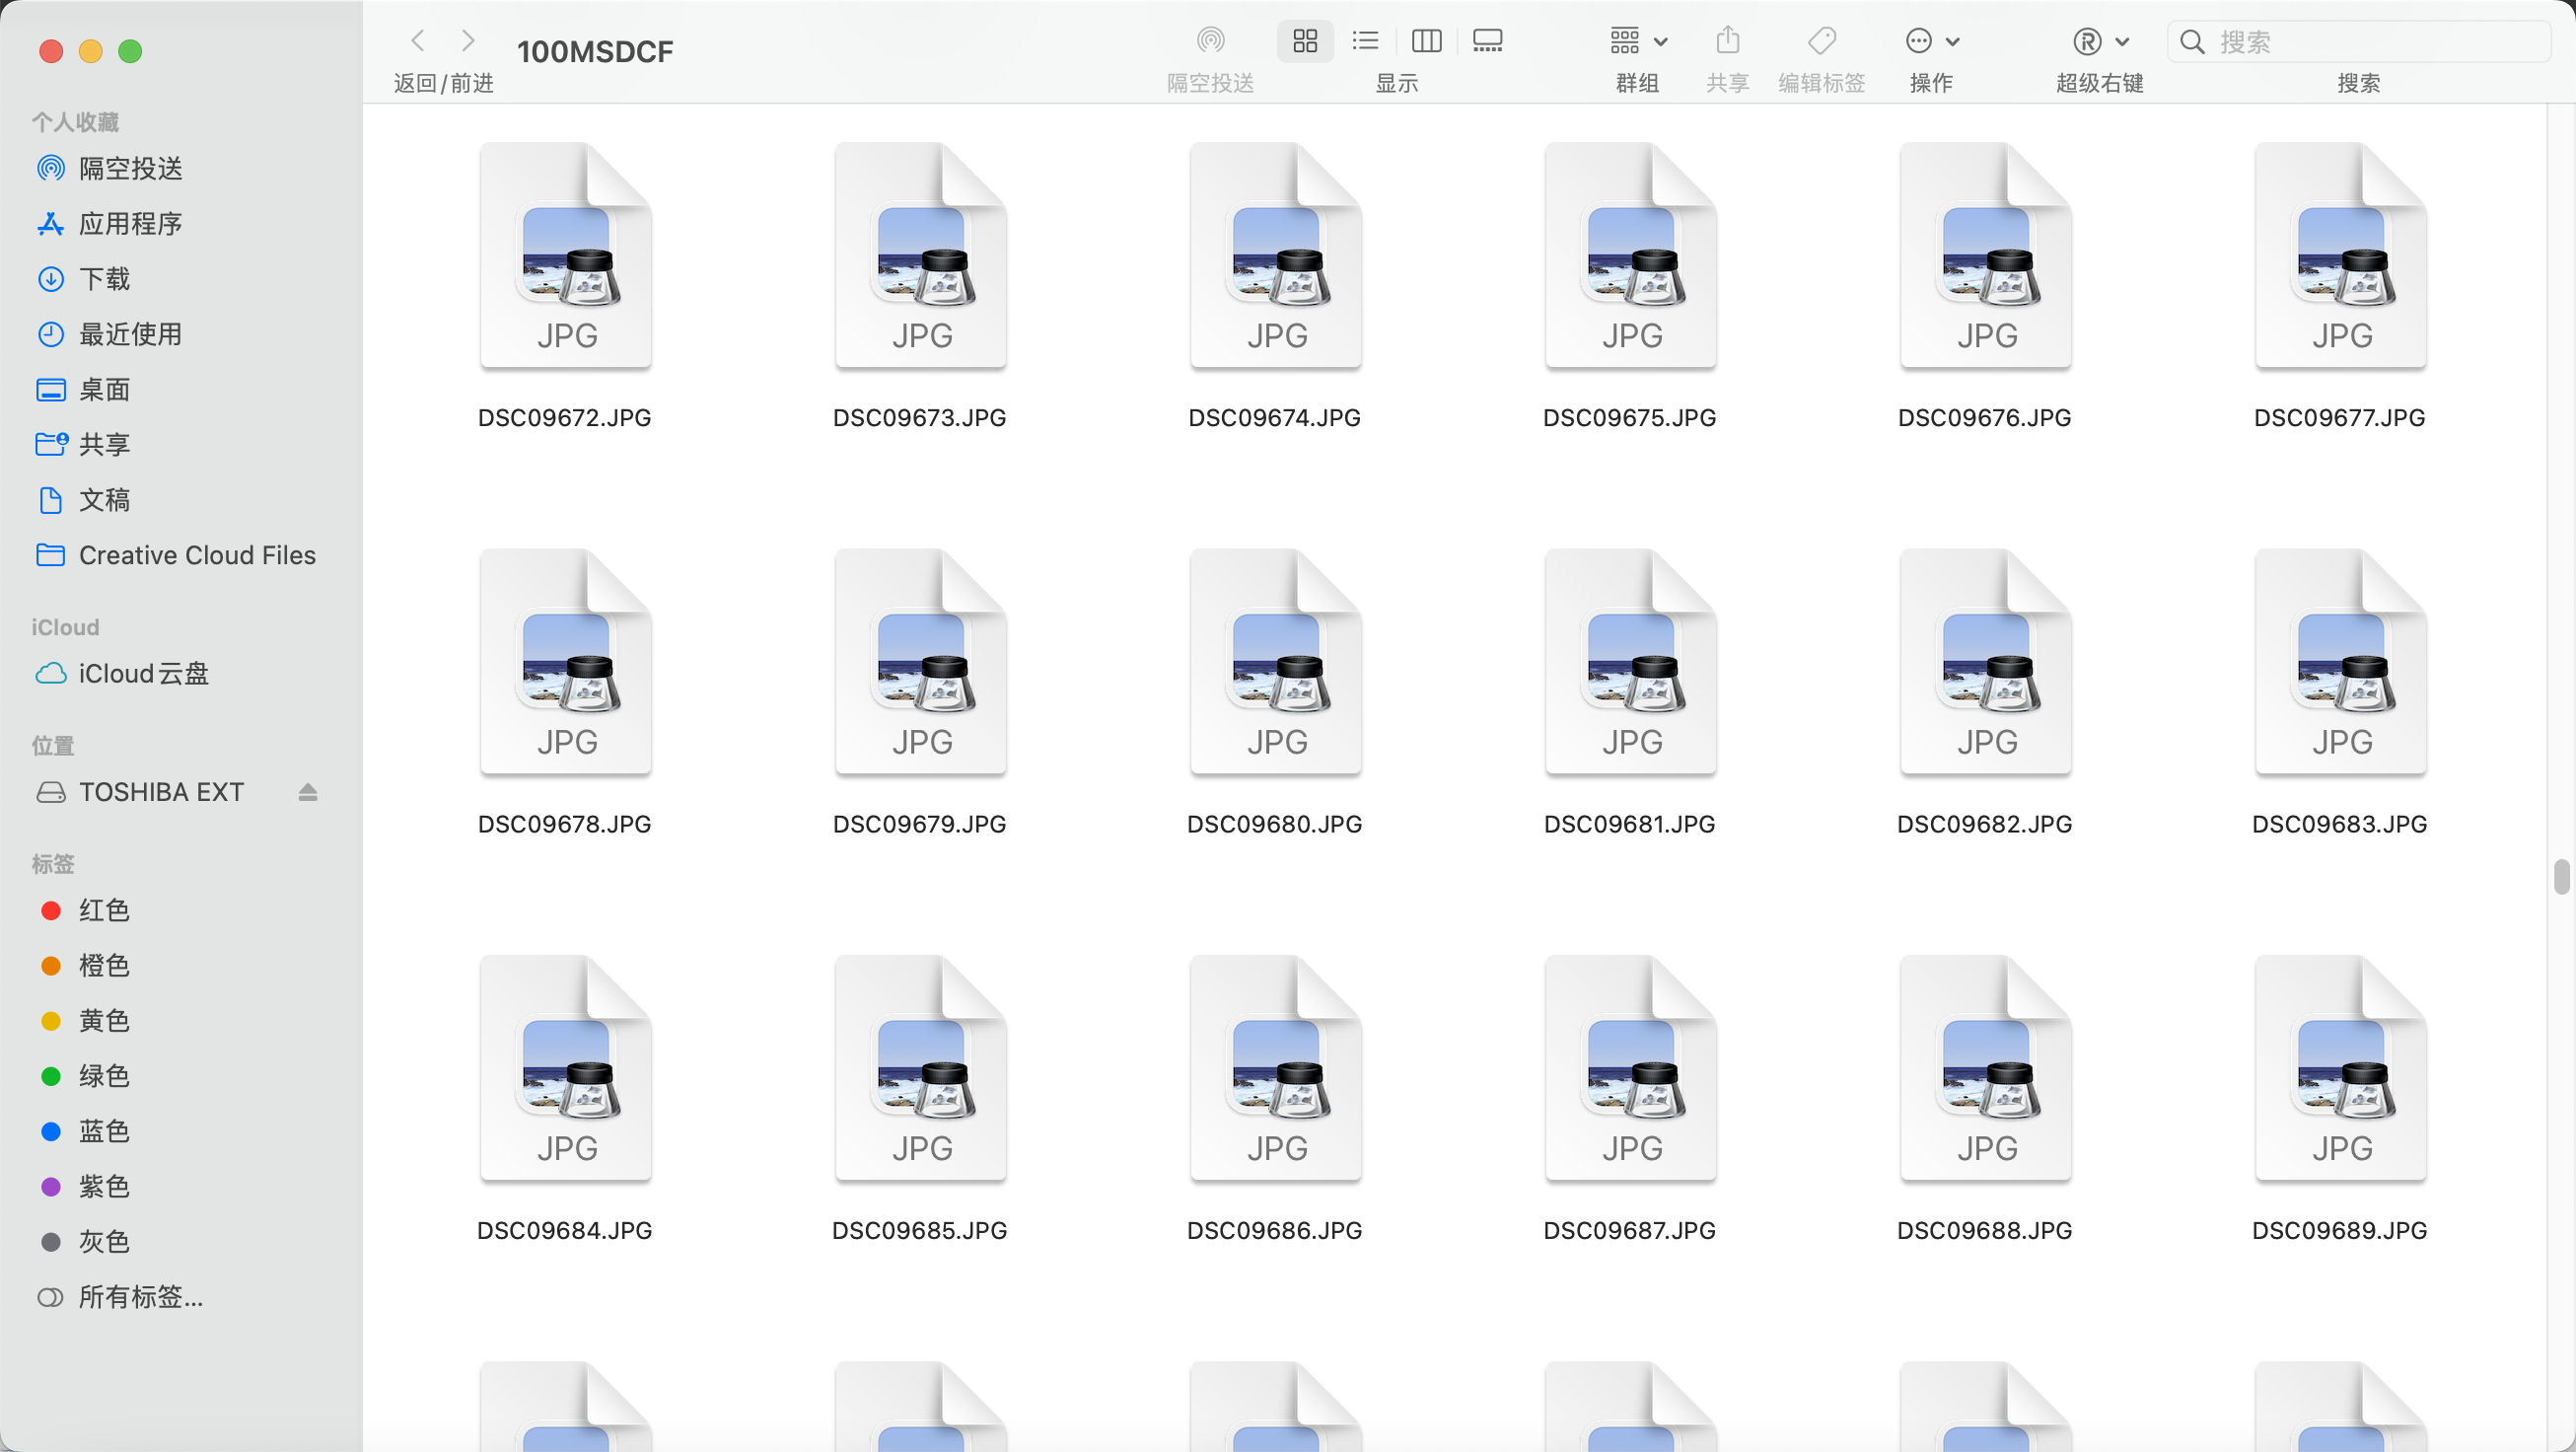This screenshot has height=1452, width=2576.
Task: Click the Share toolbar icon
Action: (x=1727, y=41)
